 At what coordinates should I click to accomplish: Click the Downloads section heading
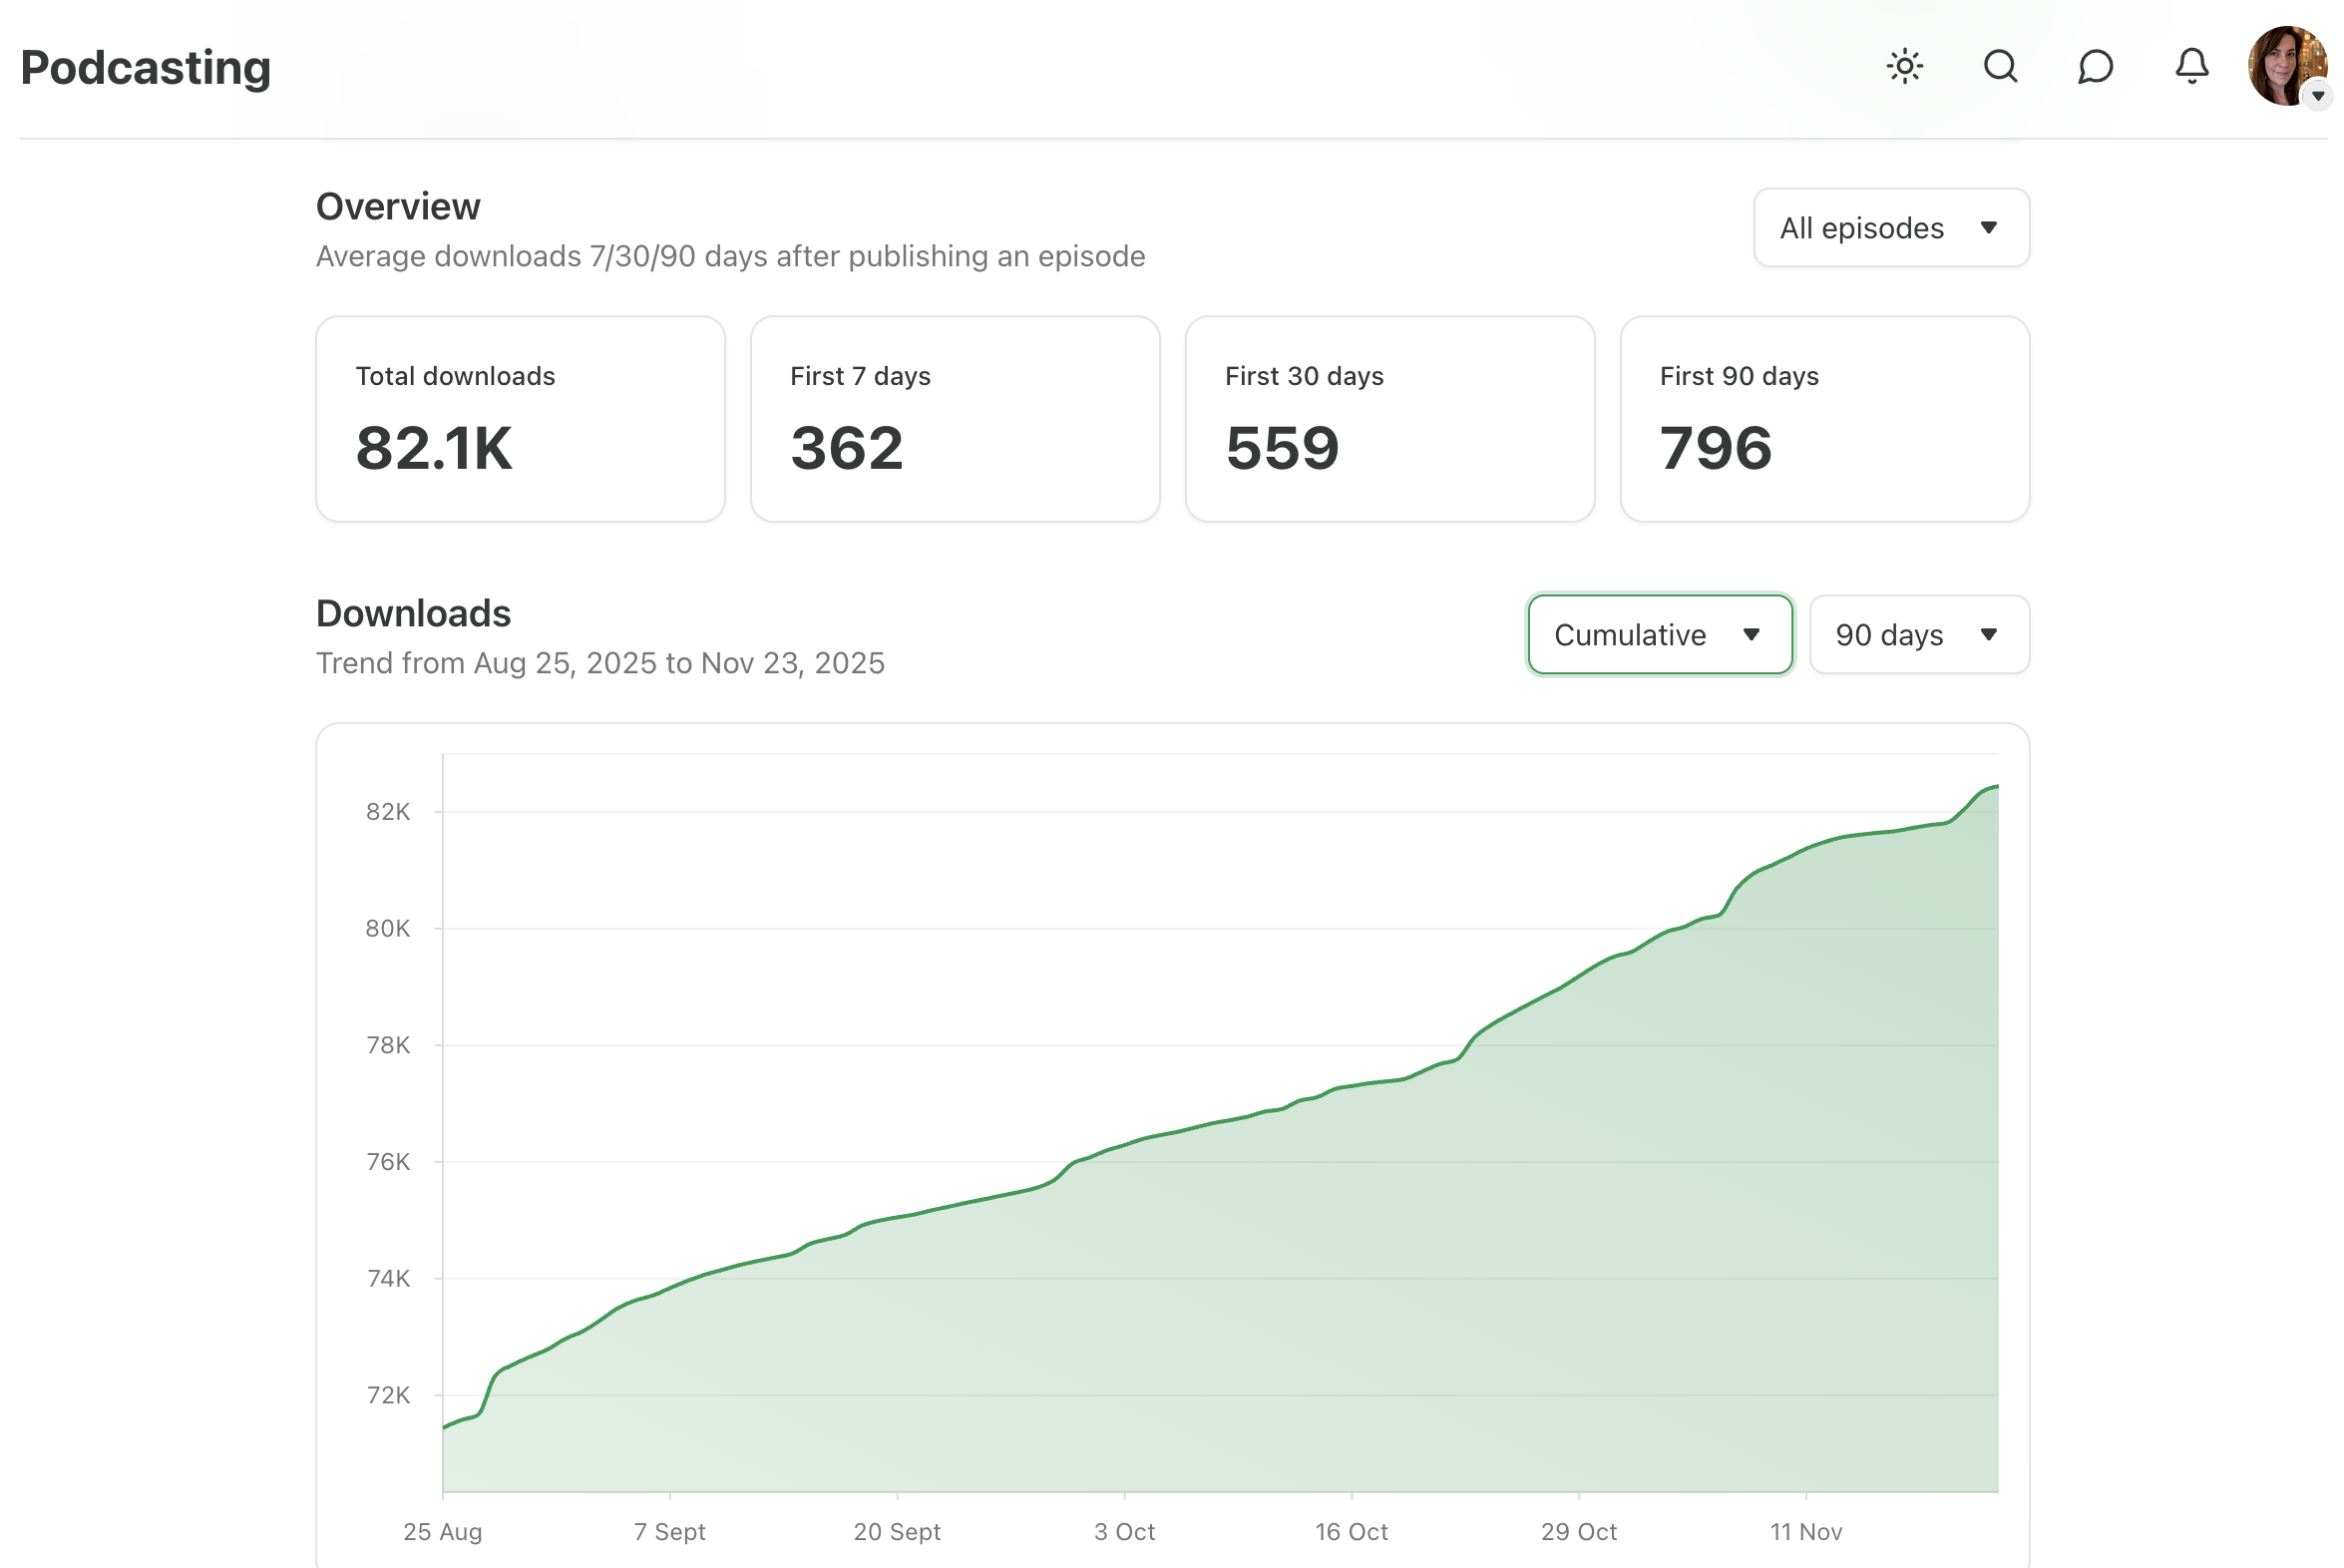pyautogui.click(x=413, y=614)
